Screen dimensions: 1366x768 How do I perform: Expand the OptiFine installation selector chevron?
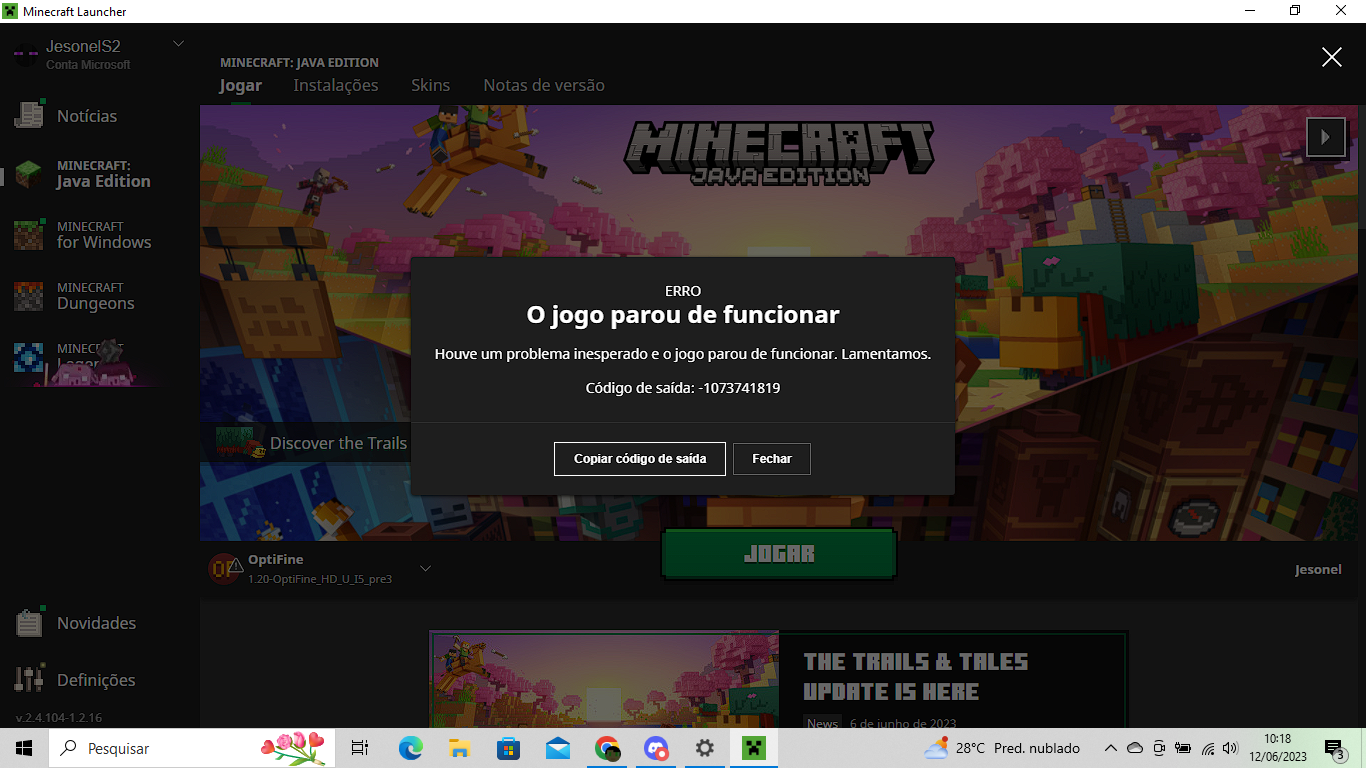pos(425,568)
